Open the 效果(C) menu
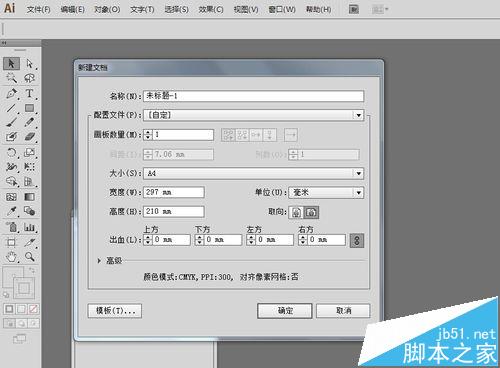This screenshot has height=368, width=500. coord(211,9)
